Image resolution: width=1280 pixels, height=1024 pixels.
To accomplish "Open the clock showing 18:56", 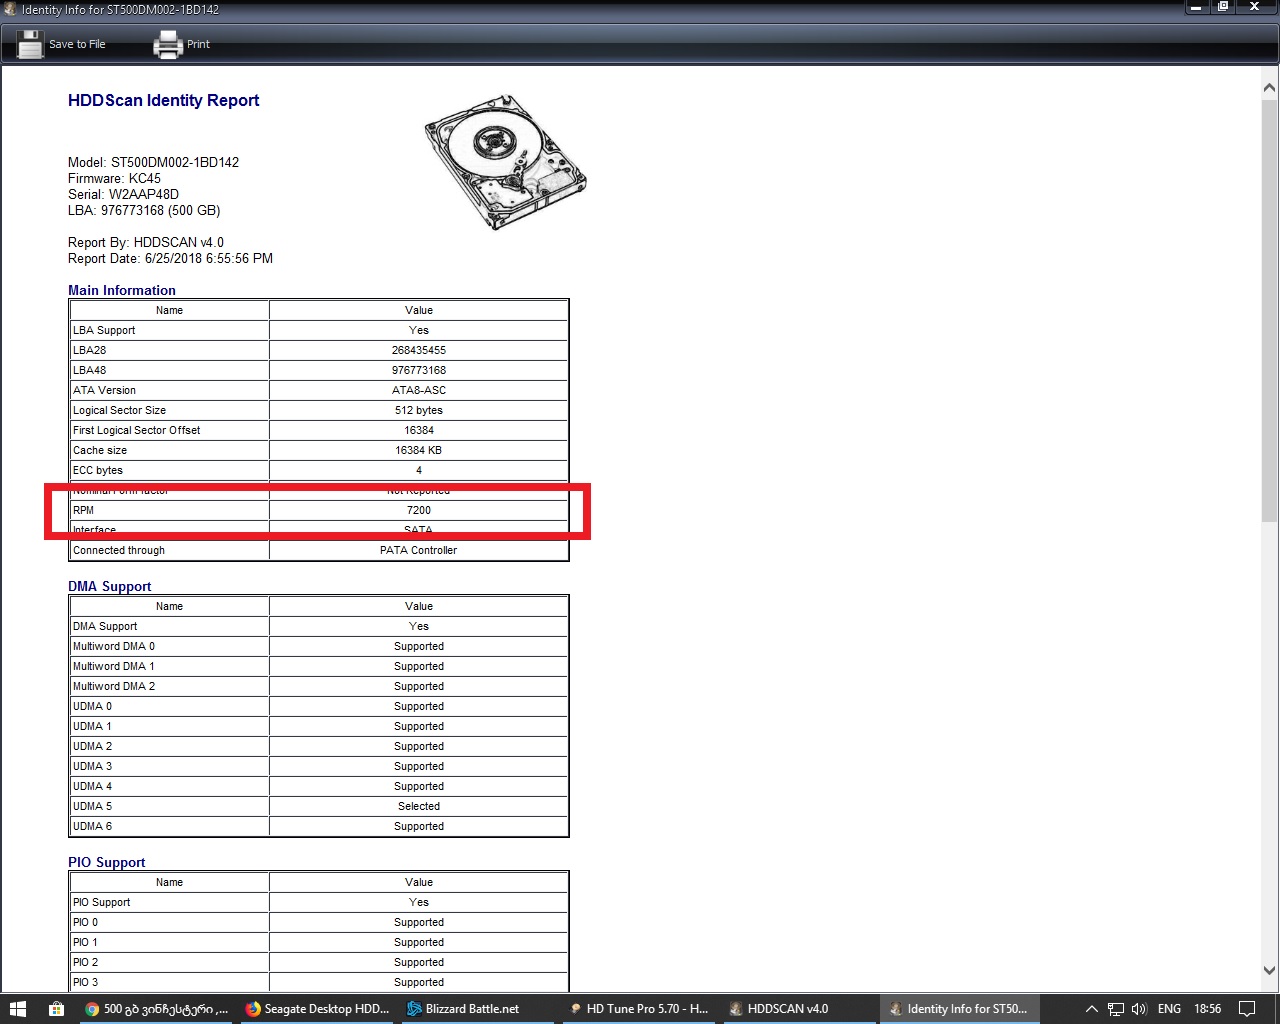I will [x=1207, y=1009].
